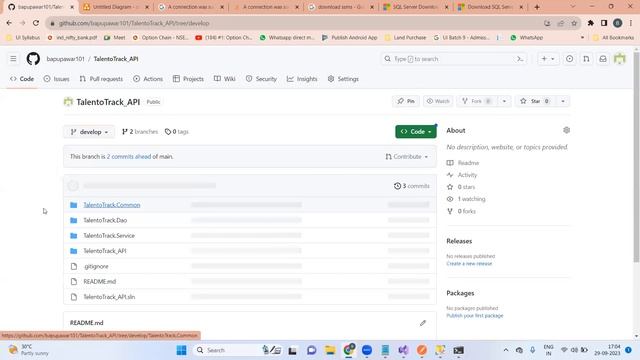Viewport: 640px width, 360px height.
Task: Open the weather widget on taskbar
Action: click(29, 350)
